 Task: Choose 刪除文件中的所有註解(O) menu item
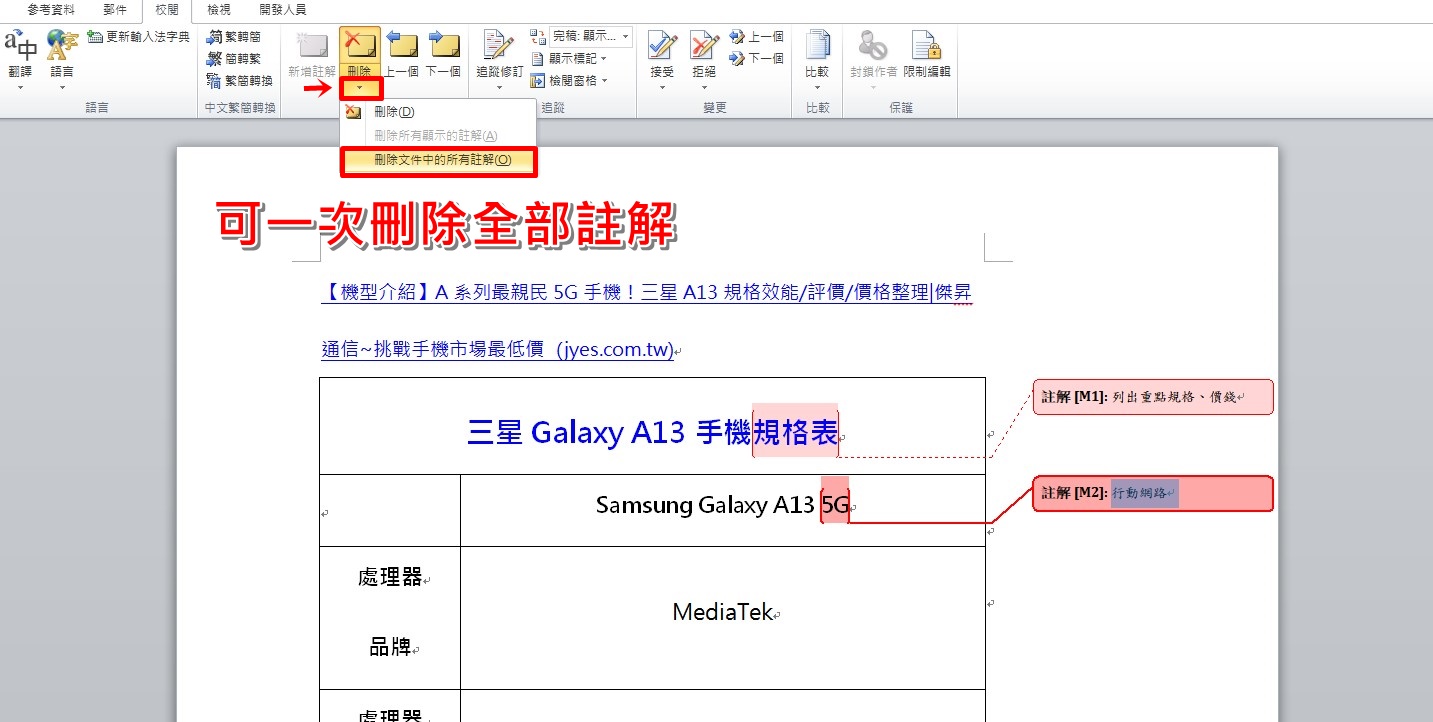(438, 160)
